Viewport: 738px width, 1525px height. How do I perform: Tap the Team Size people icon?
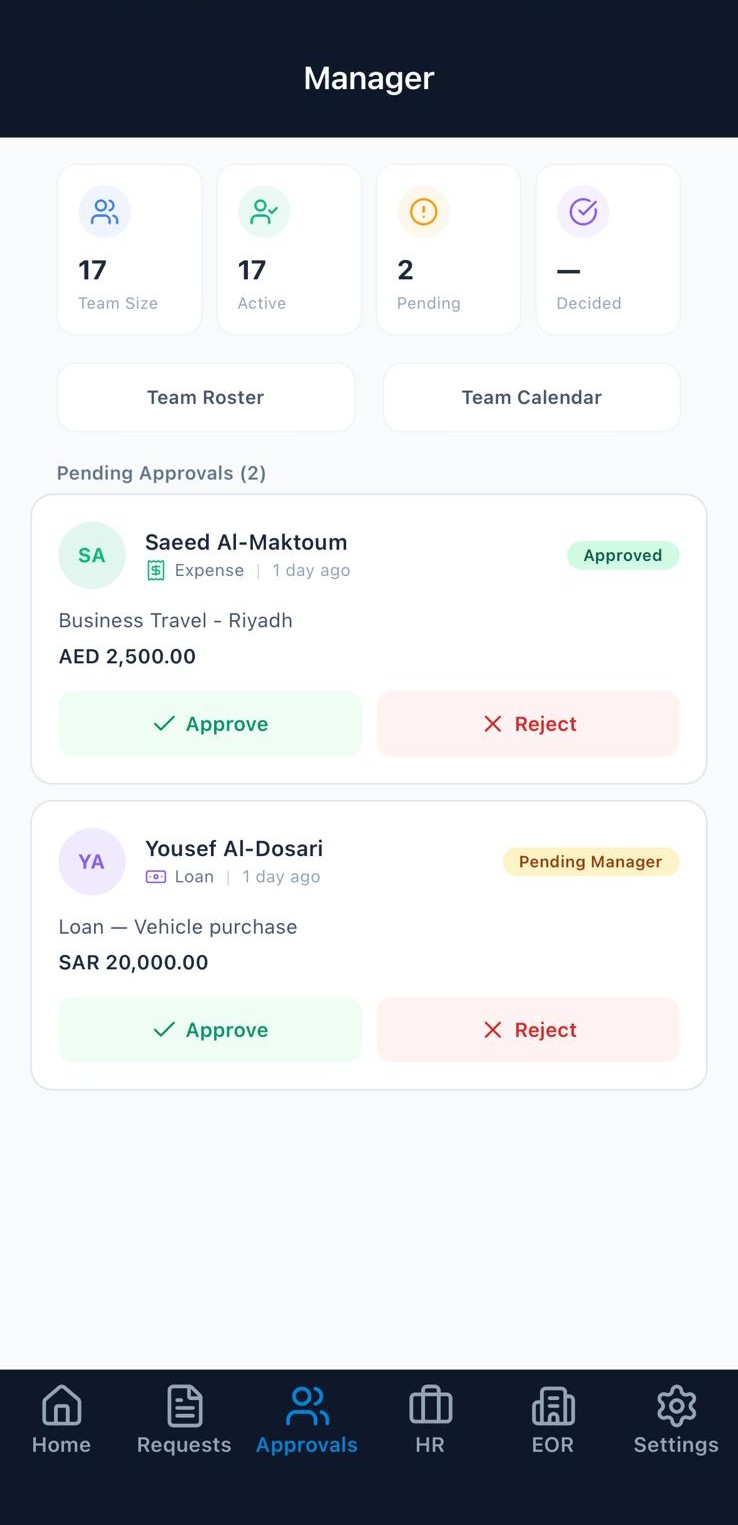point(105,212)
